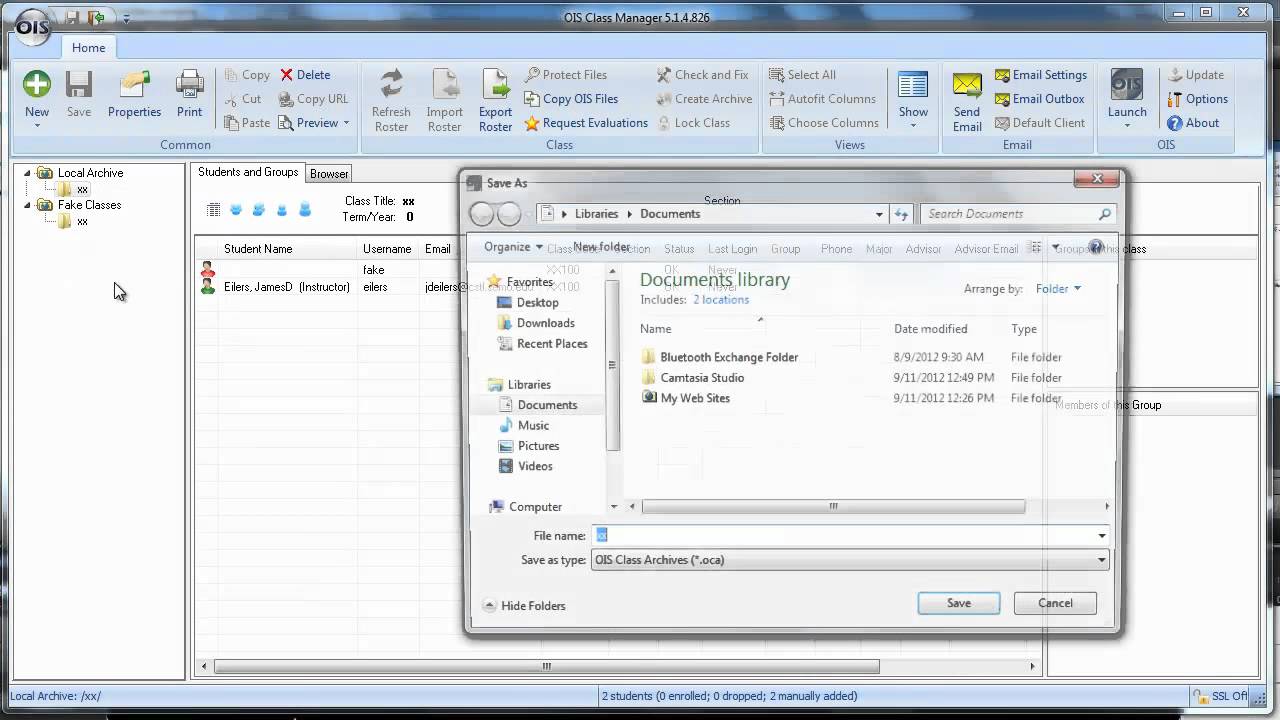Image resolution: width=1280 pixels, height=720 pixels.
Task: Click the Update command in OIS group
Action: pos(1195,75)
